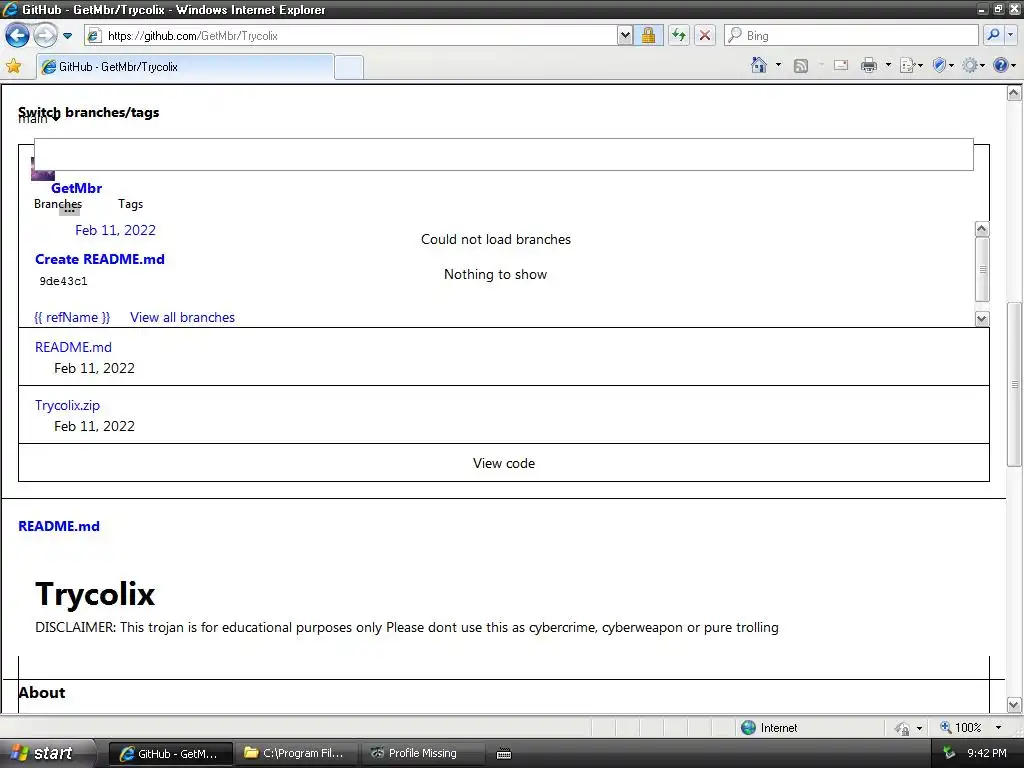Click the Print printer icon
Screen dimensions: 1024x768
[x=869, y=65]
